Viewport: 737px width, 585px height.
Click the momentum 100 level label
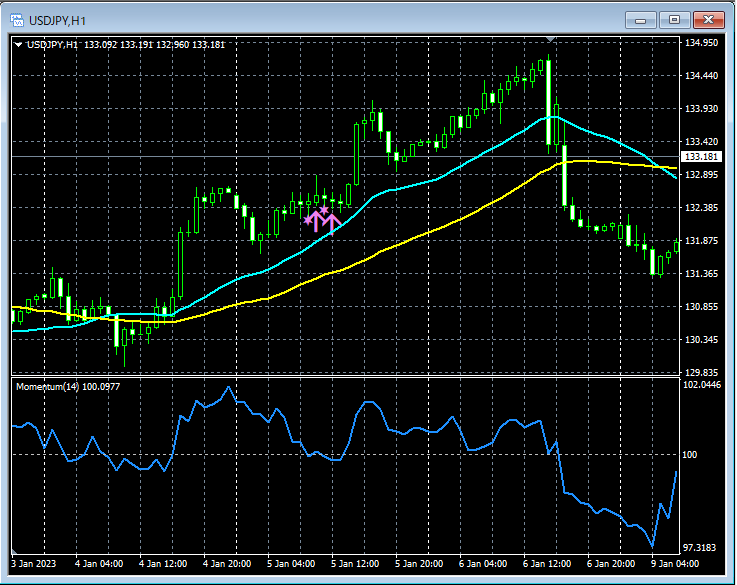click(x=690, y=455)
